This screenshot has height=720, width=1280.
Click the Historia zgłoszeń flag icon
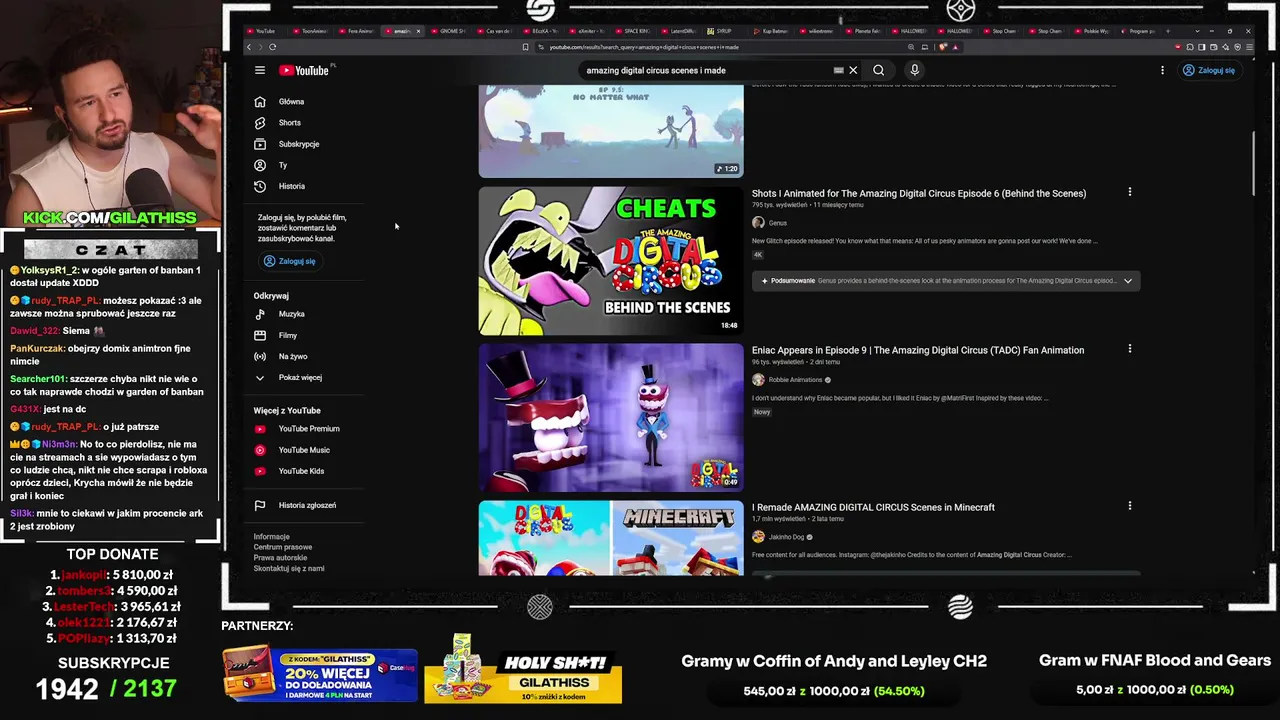pos(260,505)
